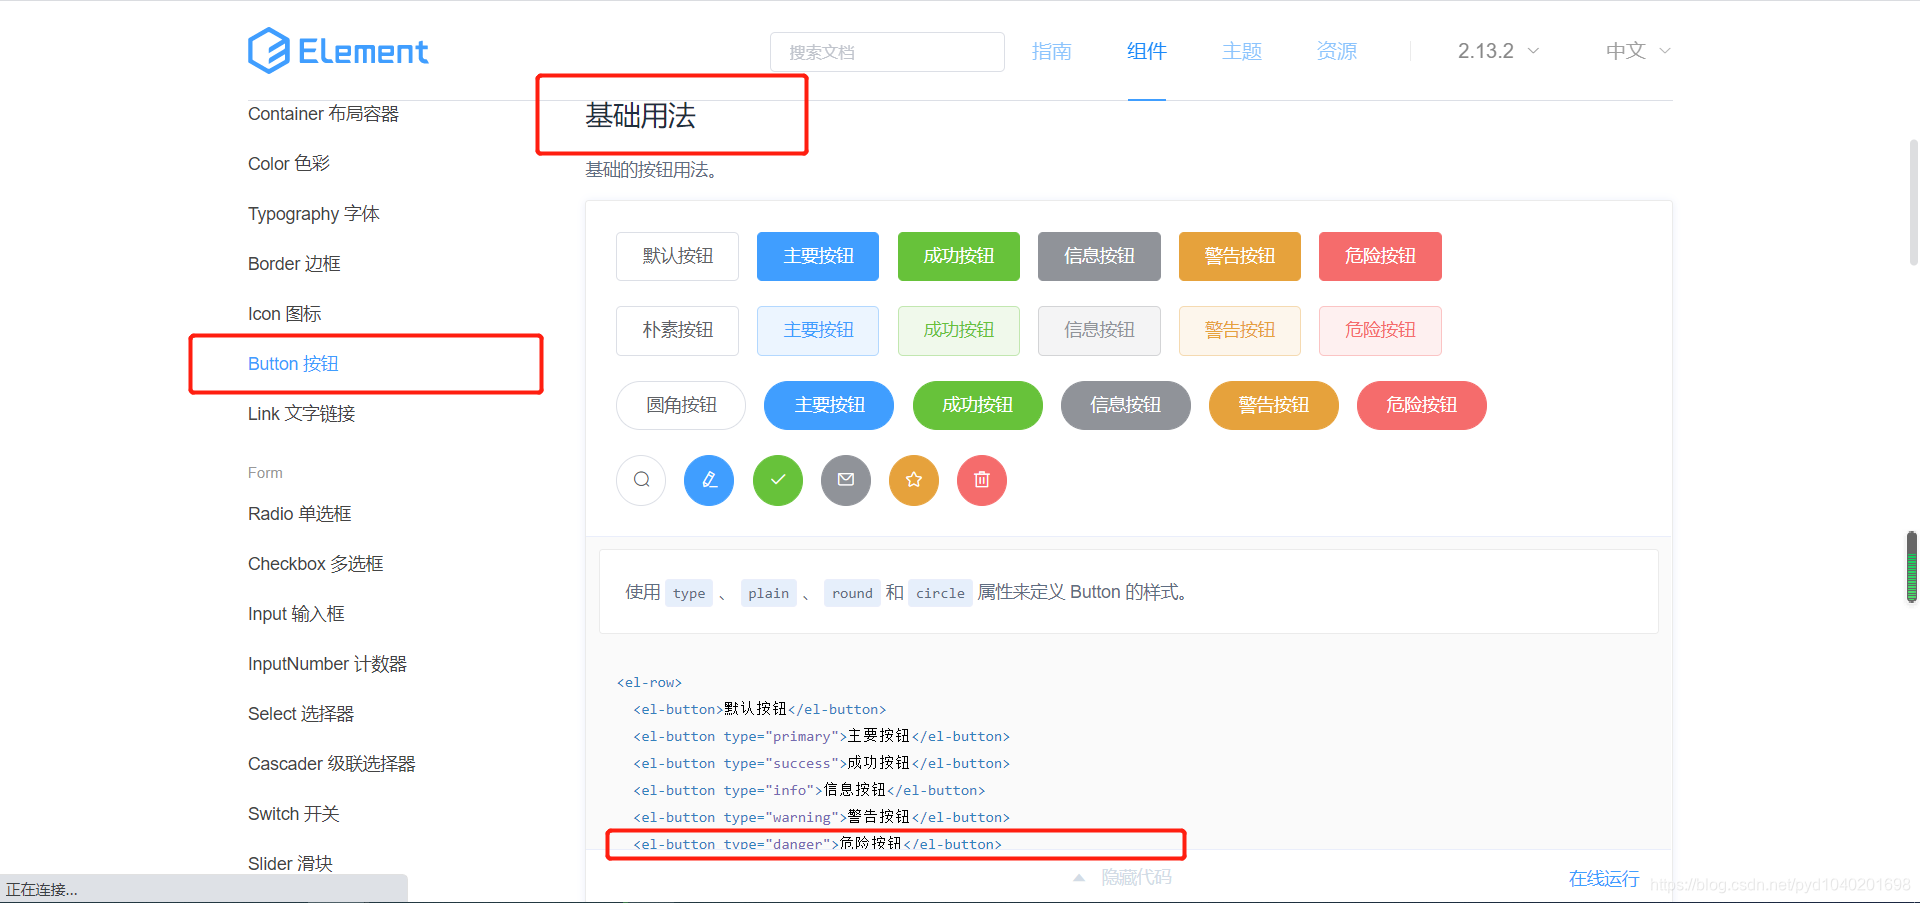Click the solid gray 信息按钮 button
Viewport: 1920px width, 903px height.
click(1099, 256)
